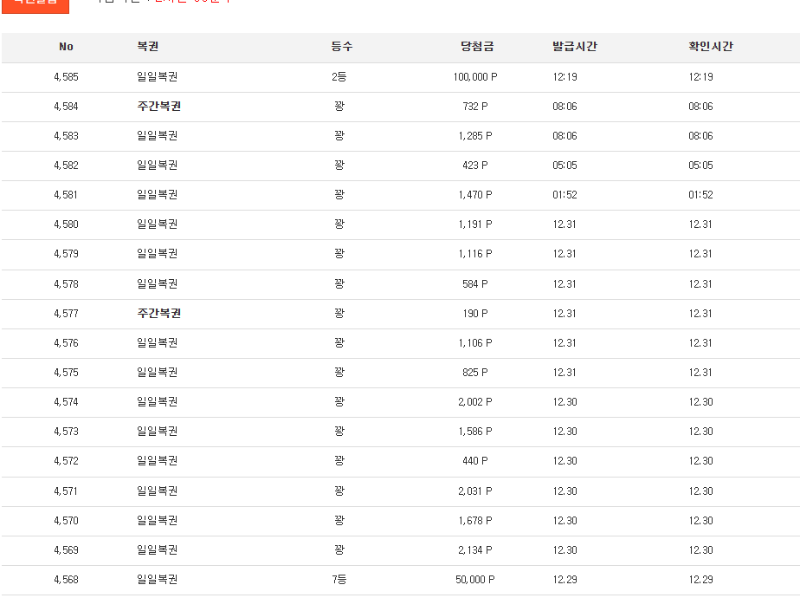Select ticket number 4,574
Viewport: 800px width, 598px height.
(x=66, y=402)
